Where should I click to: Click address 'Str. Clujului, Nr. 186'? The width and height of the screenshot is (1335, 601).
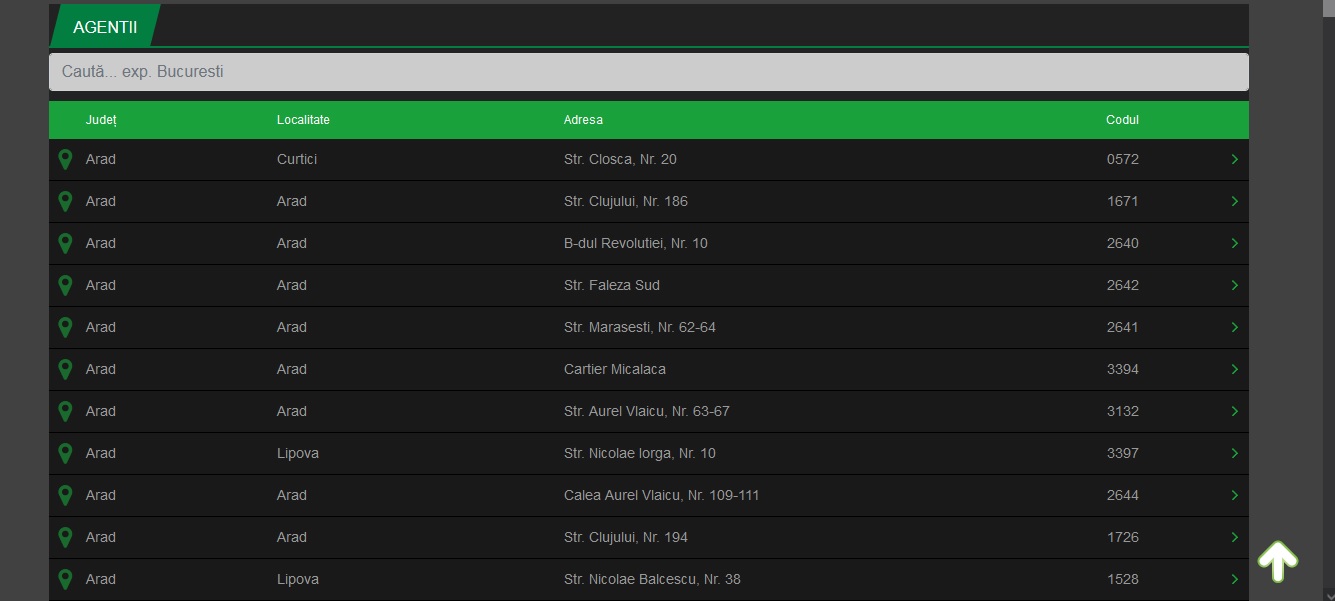[626, 201]
